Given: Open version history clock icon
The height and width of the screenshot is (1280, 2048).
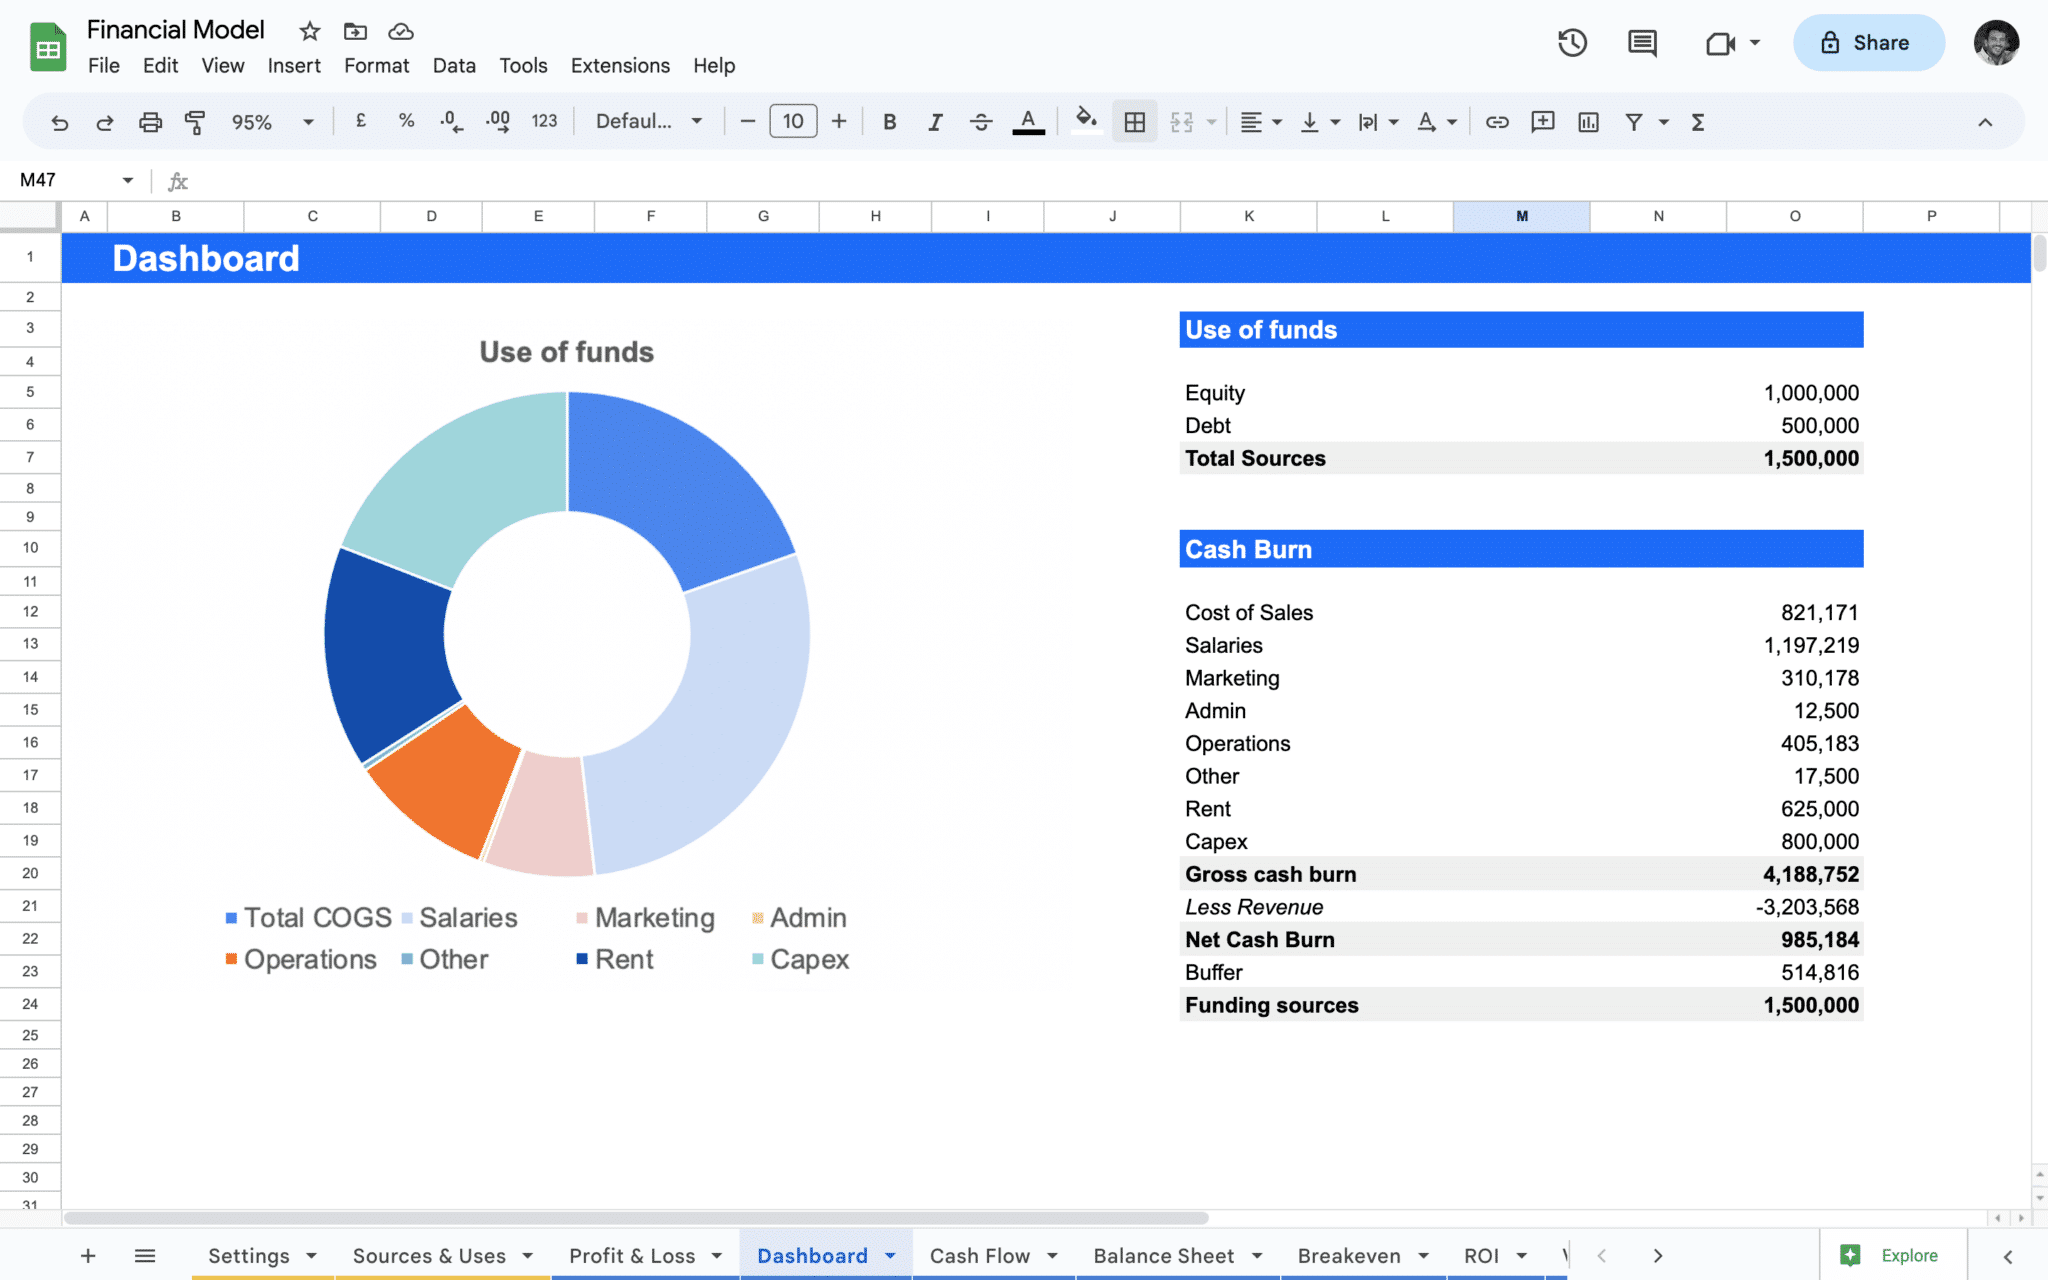Looking at the screenshot, I should tap(1572, 43).
